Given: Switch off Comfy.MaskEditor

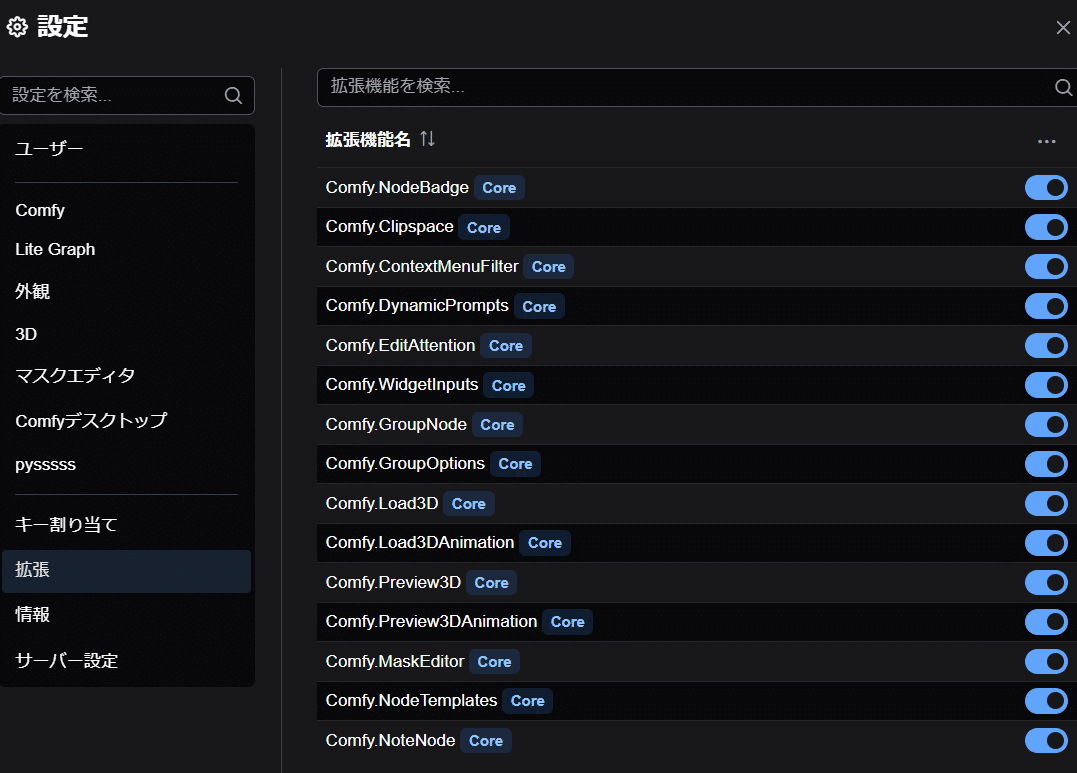Looking at the screenshot, I should coord(1046,661).
